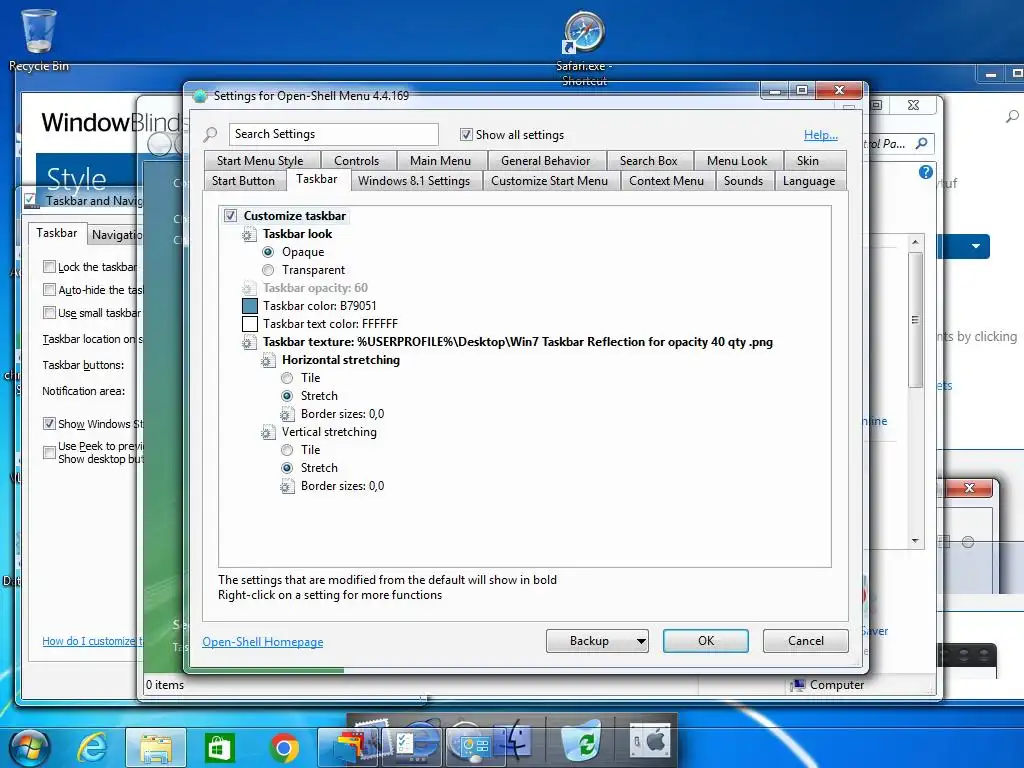Viewport: 1024px width, 768px height.
Task: Enable Lock the taskbar in Taskbar properties
Action: (49, 266)
